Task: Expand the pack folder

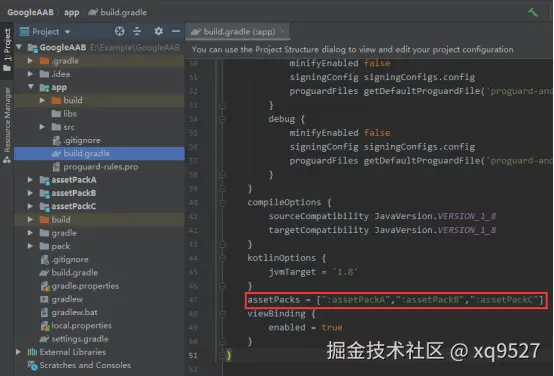Action: click(x=30, y=246)
